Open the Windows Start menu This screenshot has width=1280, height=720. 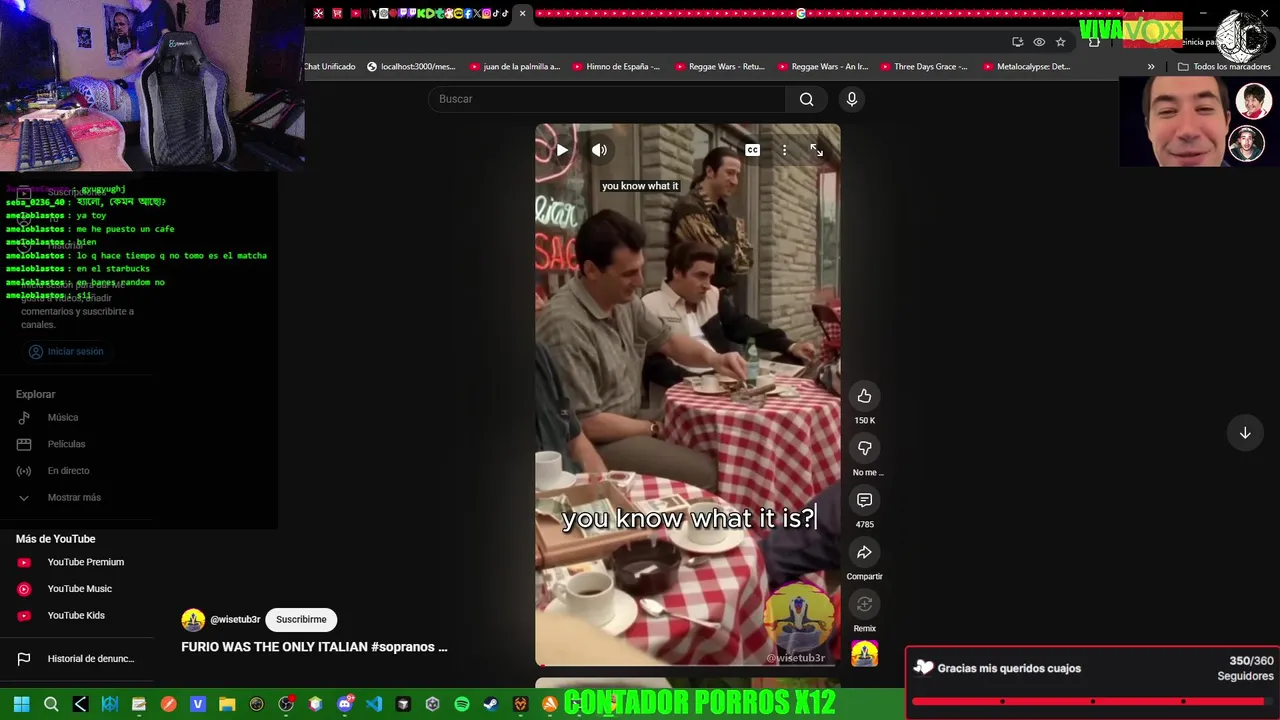[21, 704]
